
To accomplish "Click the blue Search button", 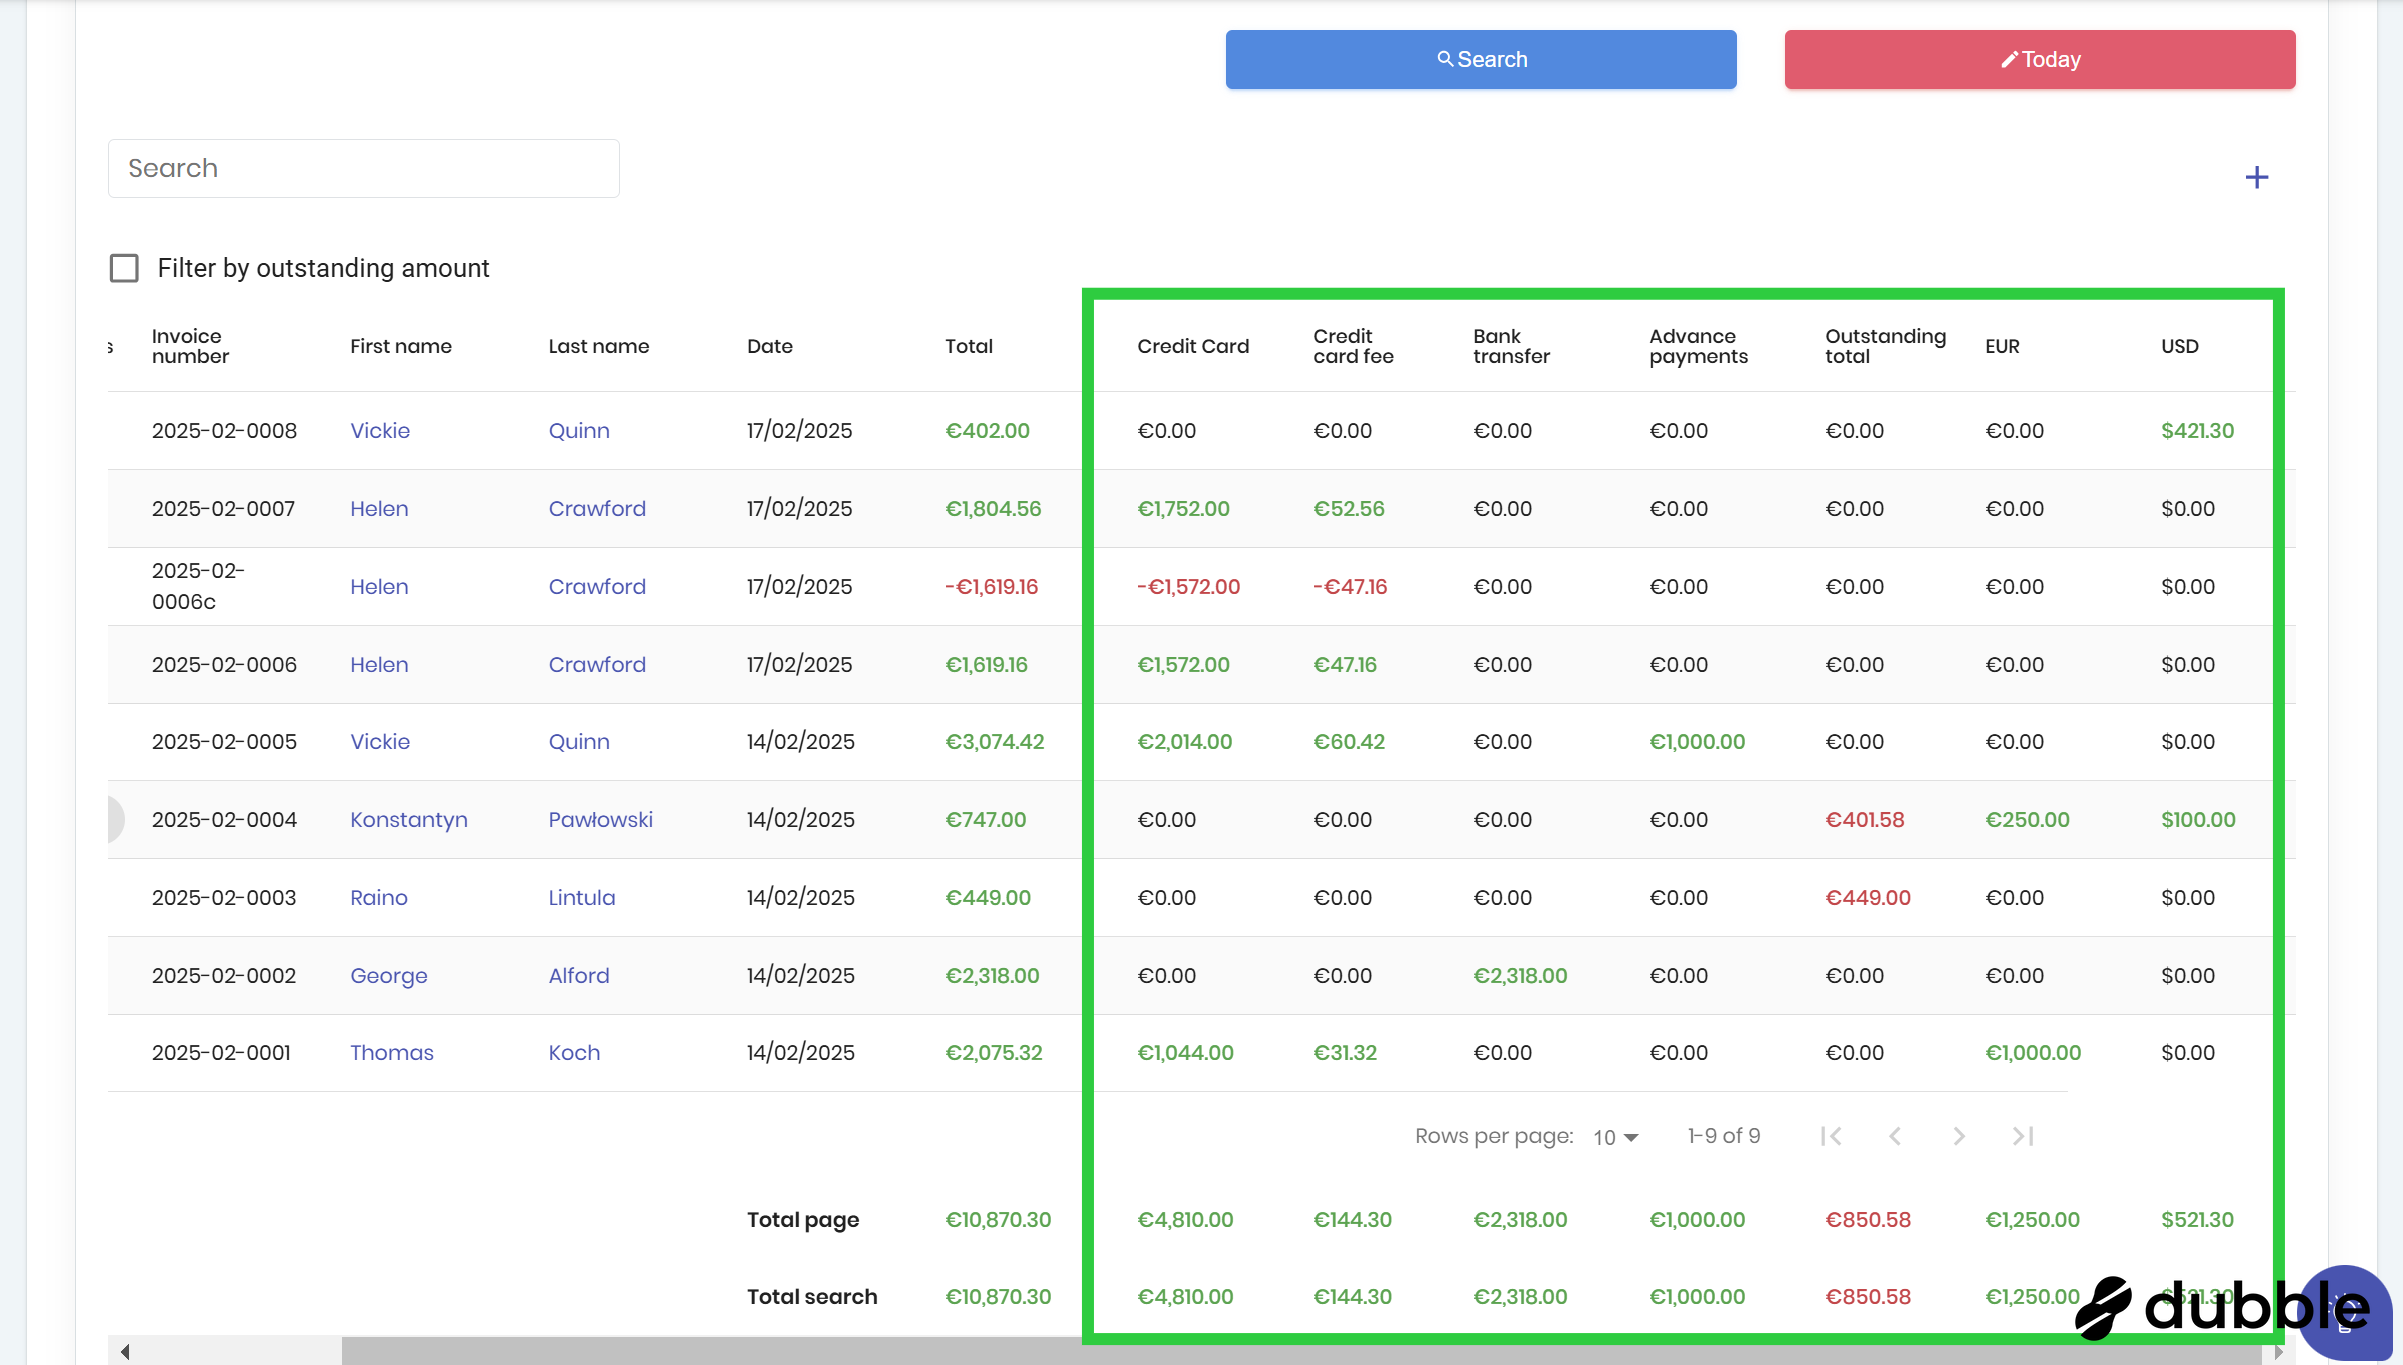I will 1481,60.
